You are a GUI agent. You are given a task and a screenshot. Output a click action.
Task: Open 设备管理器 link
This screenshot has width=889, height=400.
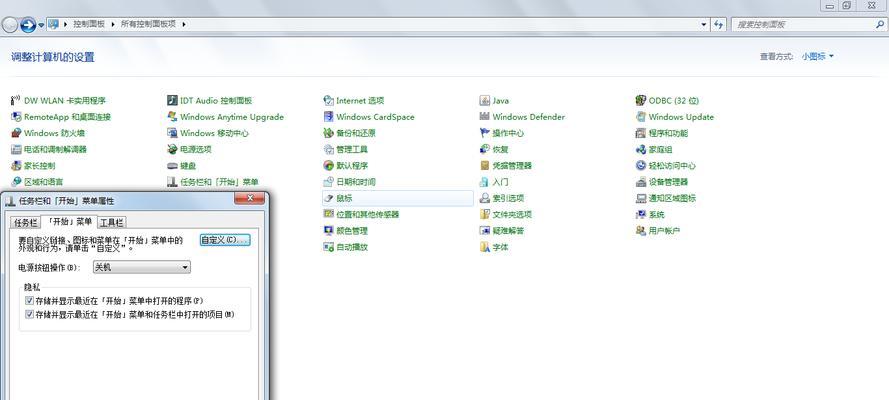click(668, 182)
